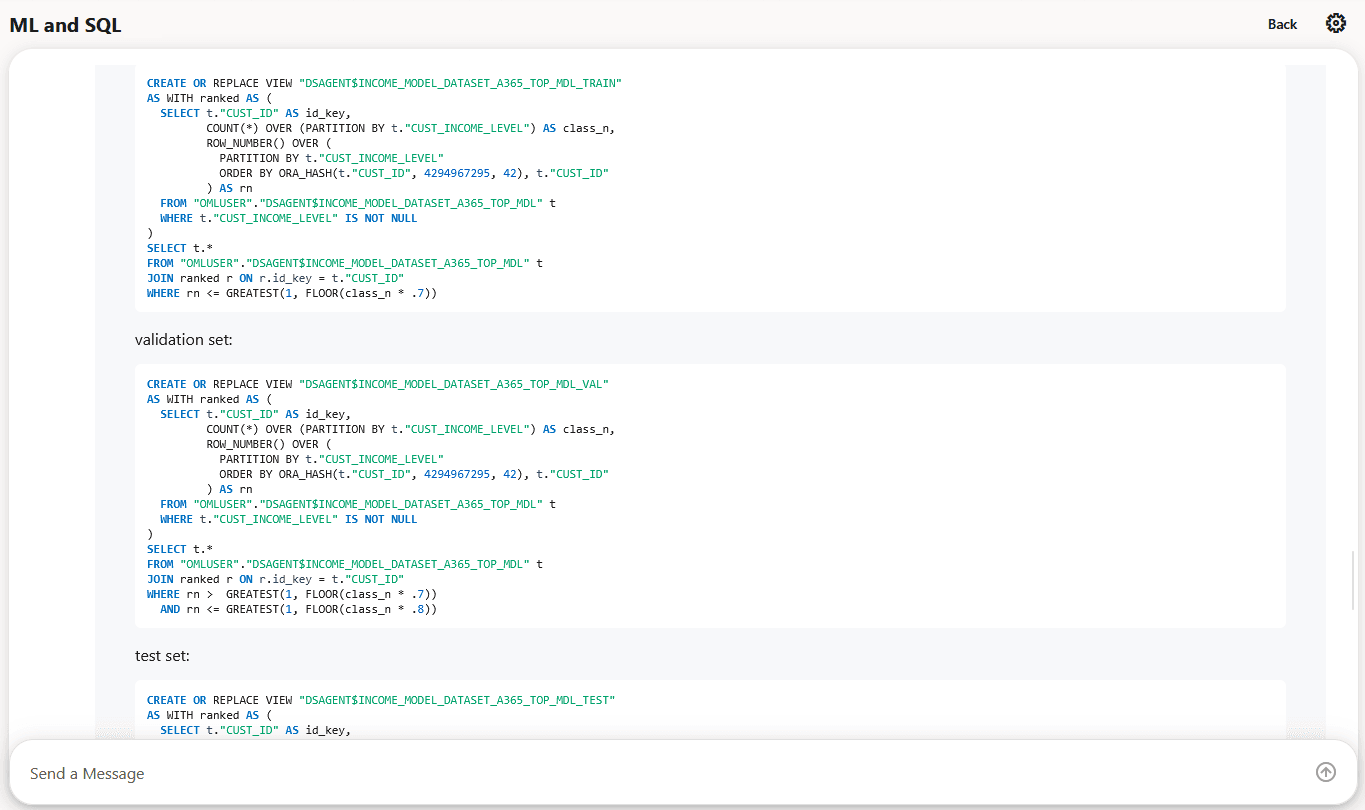Open the settings gear icon
Image resolution: width=1365 pixels, height=810 pixels.
tap(1336, 24)
